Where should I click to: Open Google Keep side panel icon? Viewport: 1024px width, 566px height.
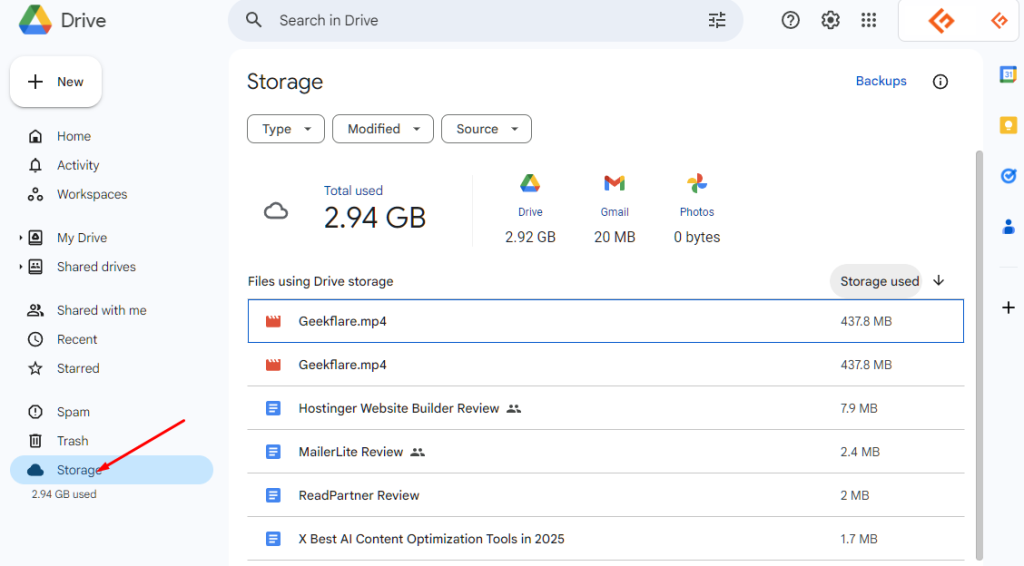coord(1008,125)
